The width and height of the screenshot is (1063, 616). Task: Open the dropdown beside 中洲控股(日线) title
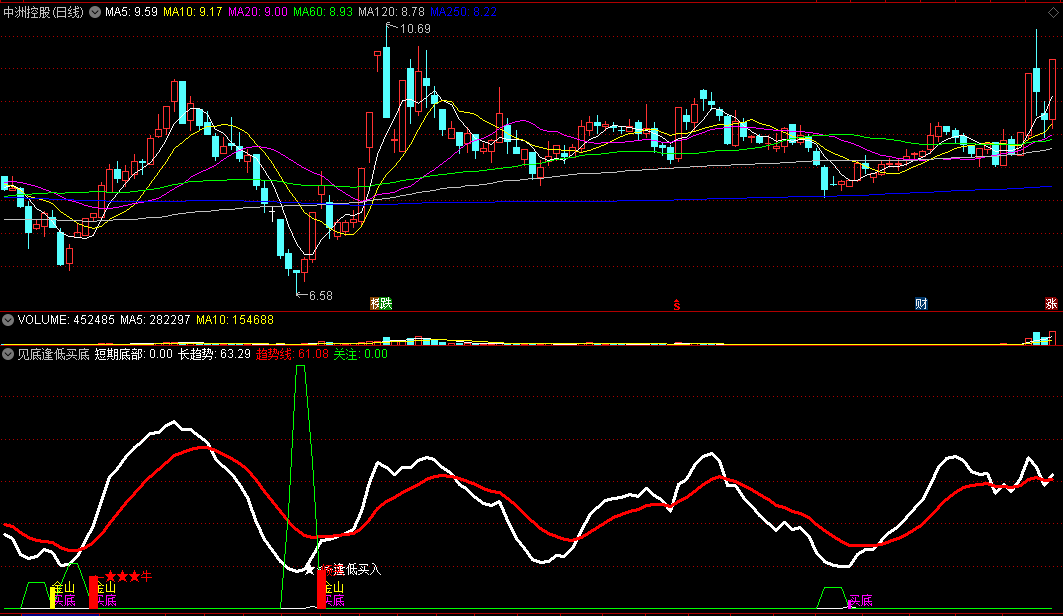pyautogui.click(x=95, y=12)
